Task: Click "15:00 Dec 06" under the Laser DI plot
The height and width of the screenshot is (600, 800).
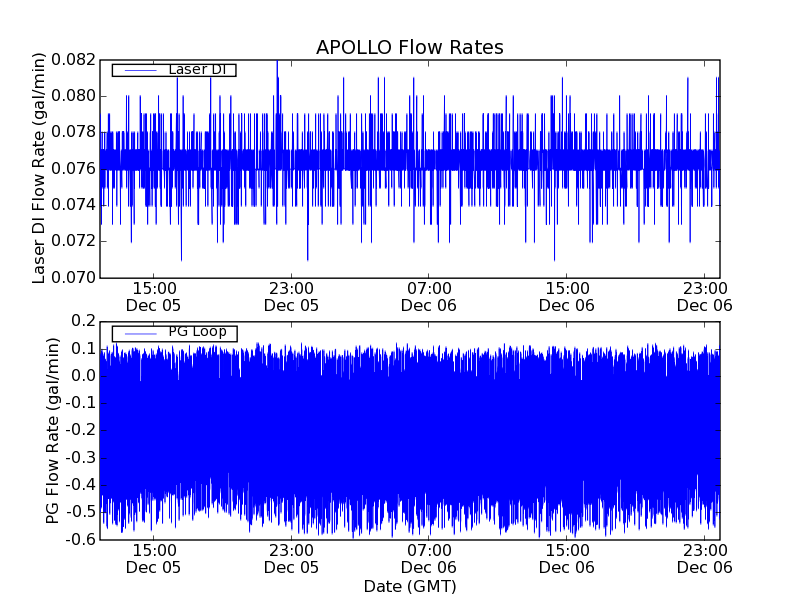Action: (567, 297)
